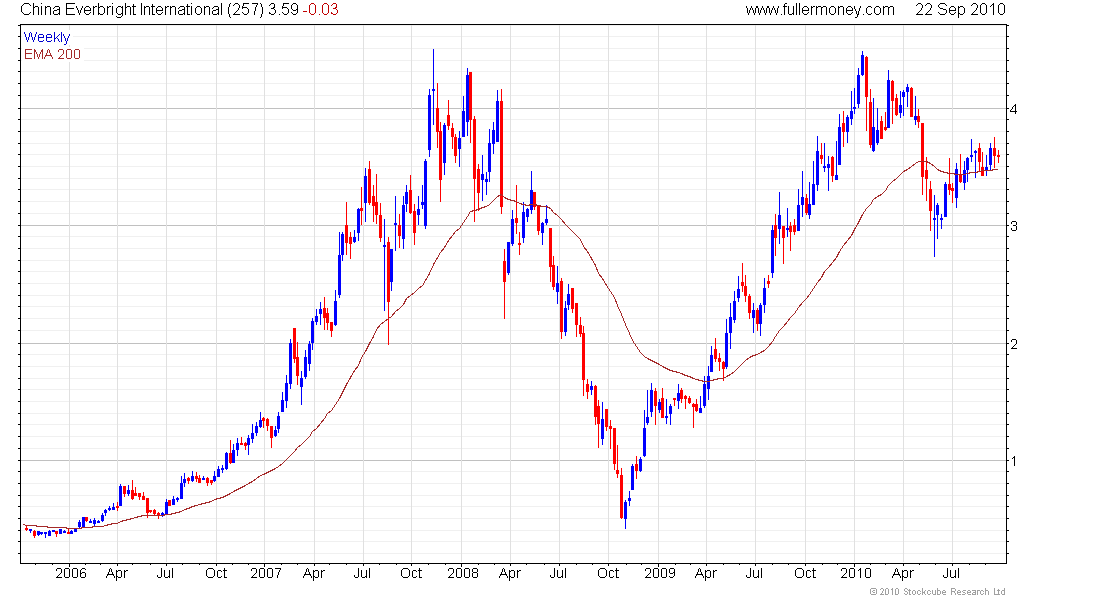
Task: Click the 'Oct' label before 2007
Action: (x=216, y=573)
